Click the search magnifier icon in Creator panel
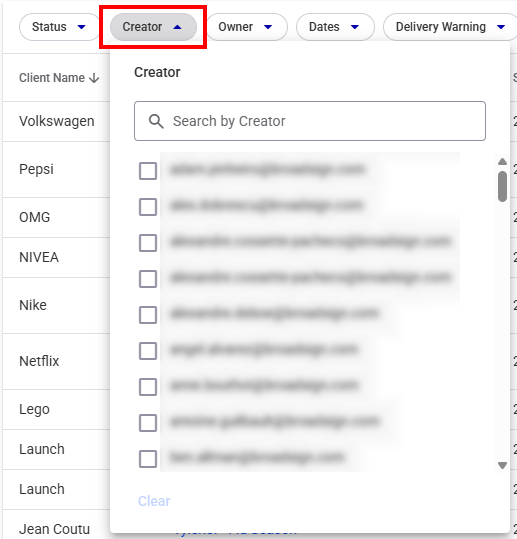The height and width of the screenshot is (539, 517). (x=156, y=121)
